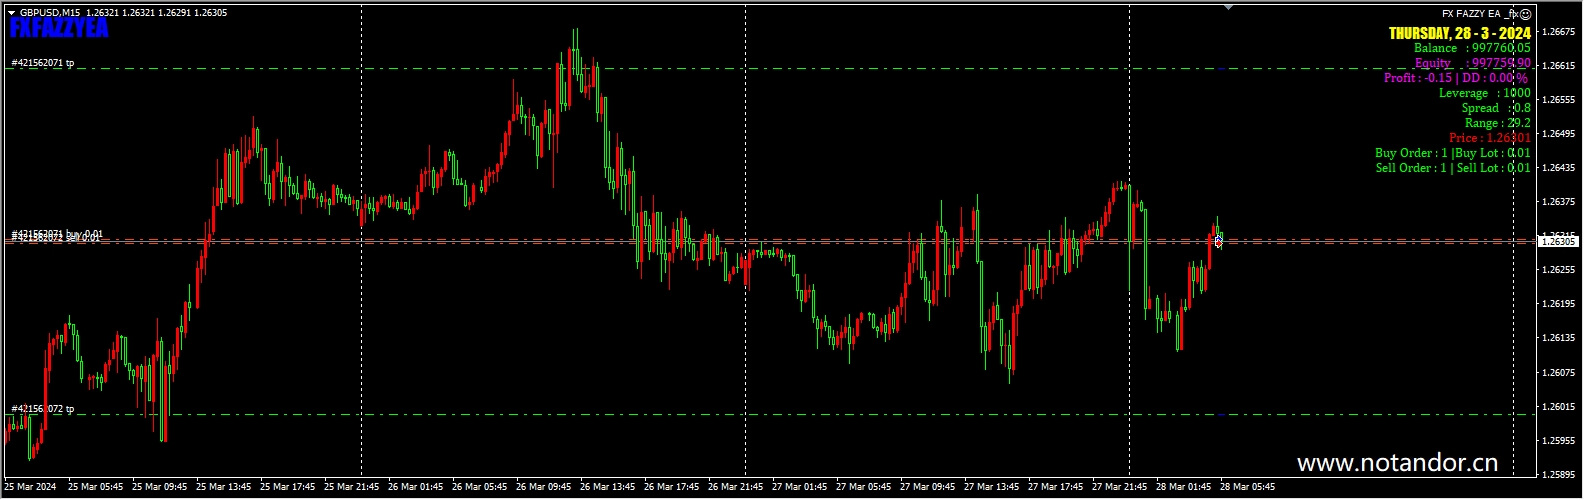The width and height of the screenshot is (1584, 500).
Task: Click the 1.26615 price scale label
Action: [x=1559, y=66]
